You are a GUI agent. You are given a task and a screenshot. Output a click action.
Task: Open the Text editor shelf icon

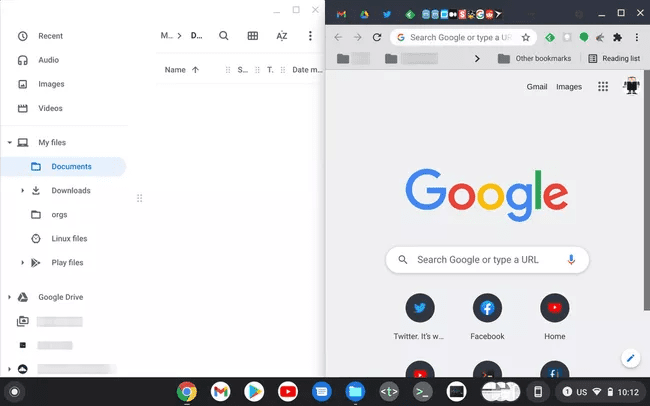pyautogui.click(x=389, y=391)
